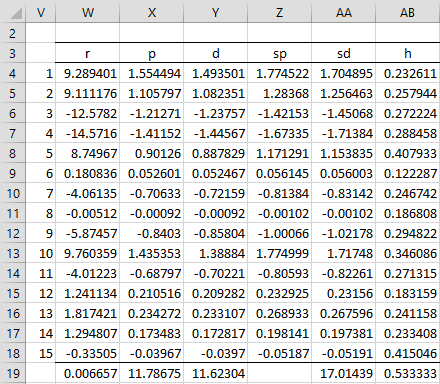The width and height of the screenshot is (440, 384).
Task: Select row header 3
Action: pyautogui.click(x=13, y=53)
